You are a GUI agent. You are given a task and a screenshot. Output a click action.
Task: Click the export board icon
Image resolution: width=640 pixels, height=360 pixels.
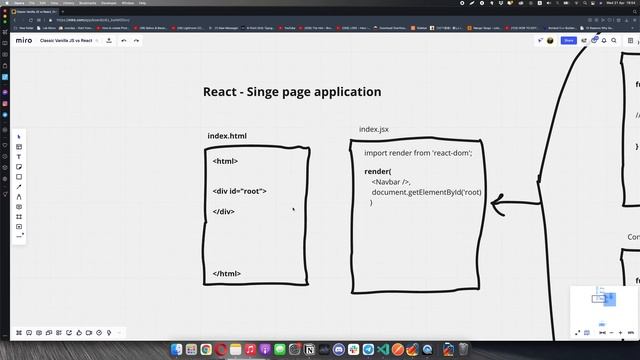109,40
